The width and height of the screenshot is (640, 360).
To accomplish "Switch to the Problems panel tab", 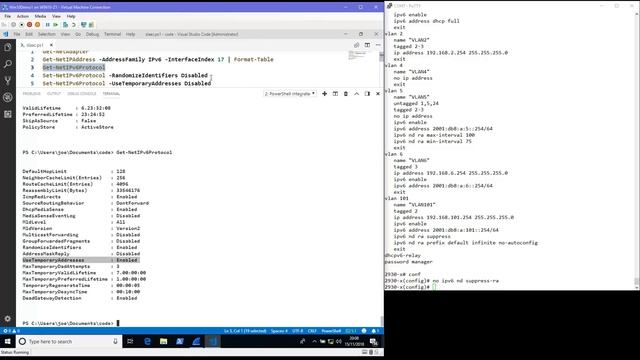I will pos(31,94).
